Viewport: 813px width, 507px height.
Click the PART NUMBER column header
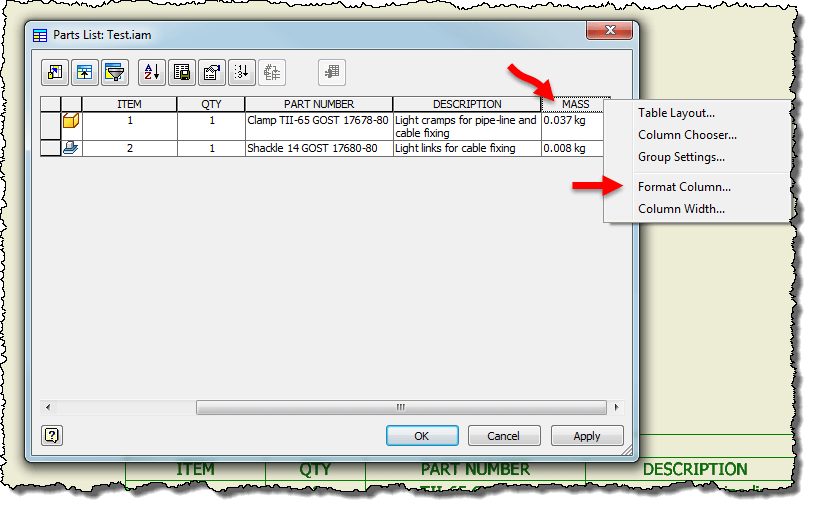pyautogui.click(x=318, y=104)
